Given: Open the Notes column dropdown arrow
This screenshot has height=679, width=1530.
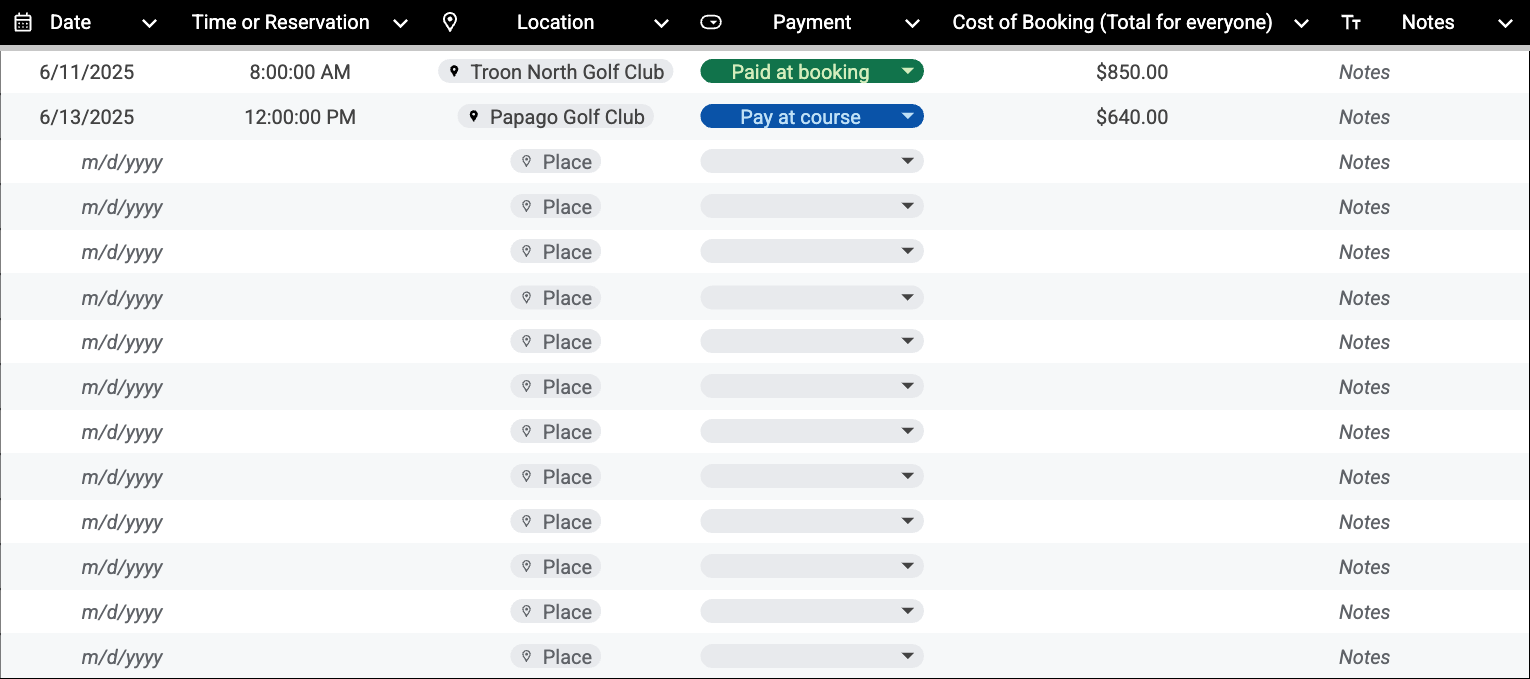Looking at the screenshot, I should pyautogui.click(x=1506, y=23).
